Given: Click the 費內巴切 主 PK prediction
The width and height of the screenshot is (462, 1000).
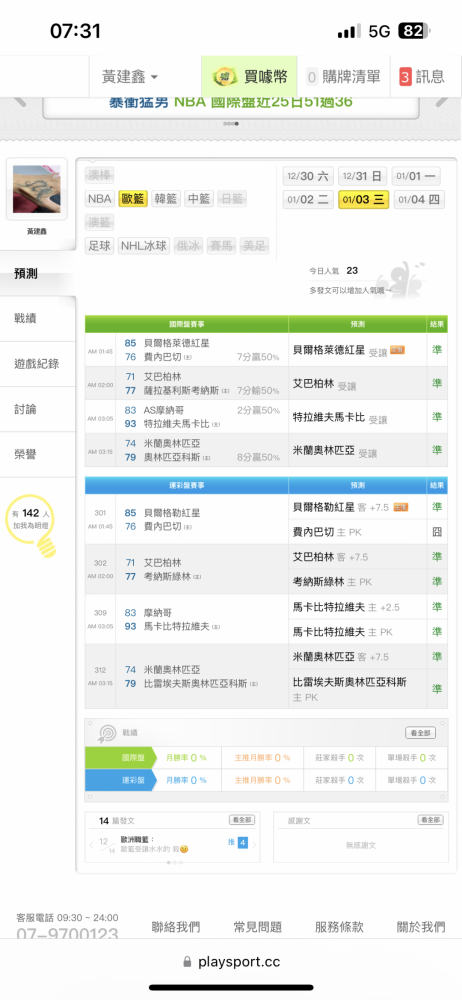Looking at the screenshot, I should coord(327,532).
